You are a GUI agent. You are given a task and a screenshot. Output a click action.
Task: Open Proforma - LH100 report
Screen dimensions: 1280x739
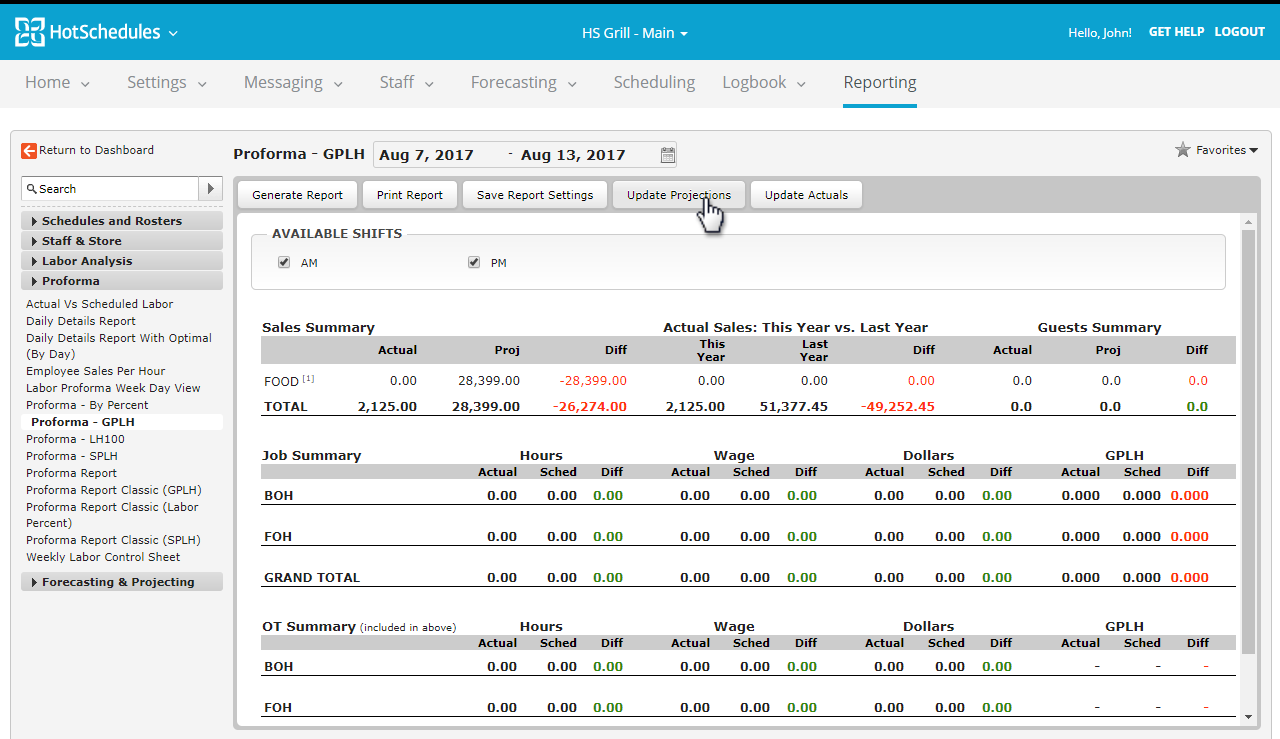click(x=75, y=439)
